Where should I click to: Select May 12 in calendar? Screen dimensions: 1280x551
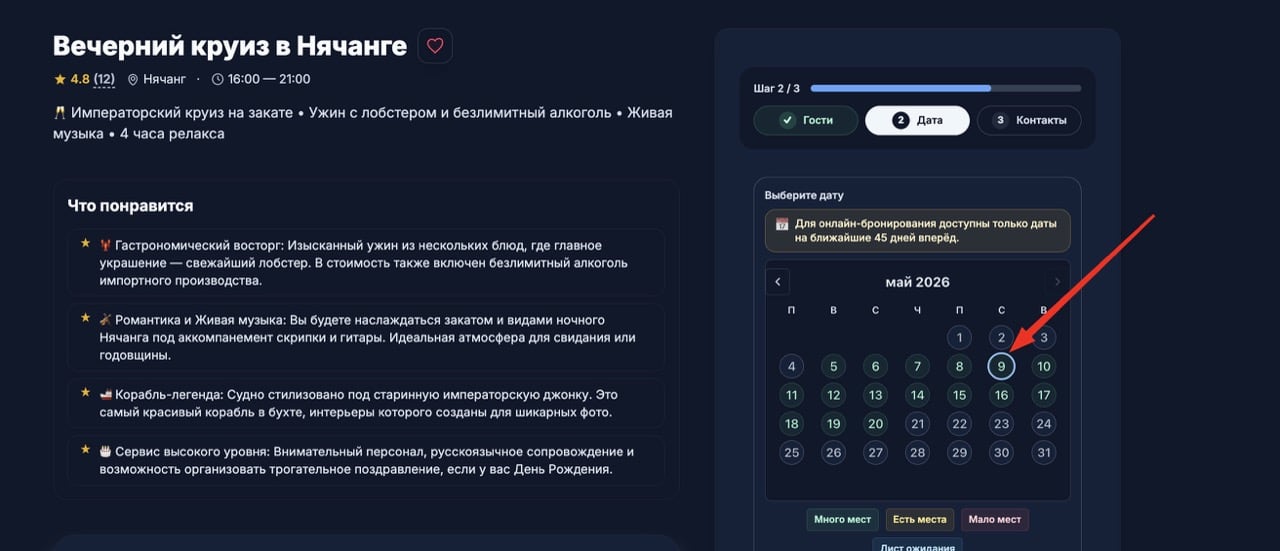(833, 395)
